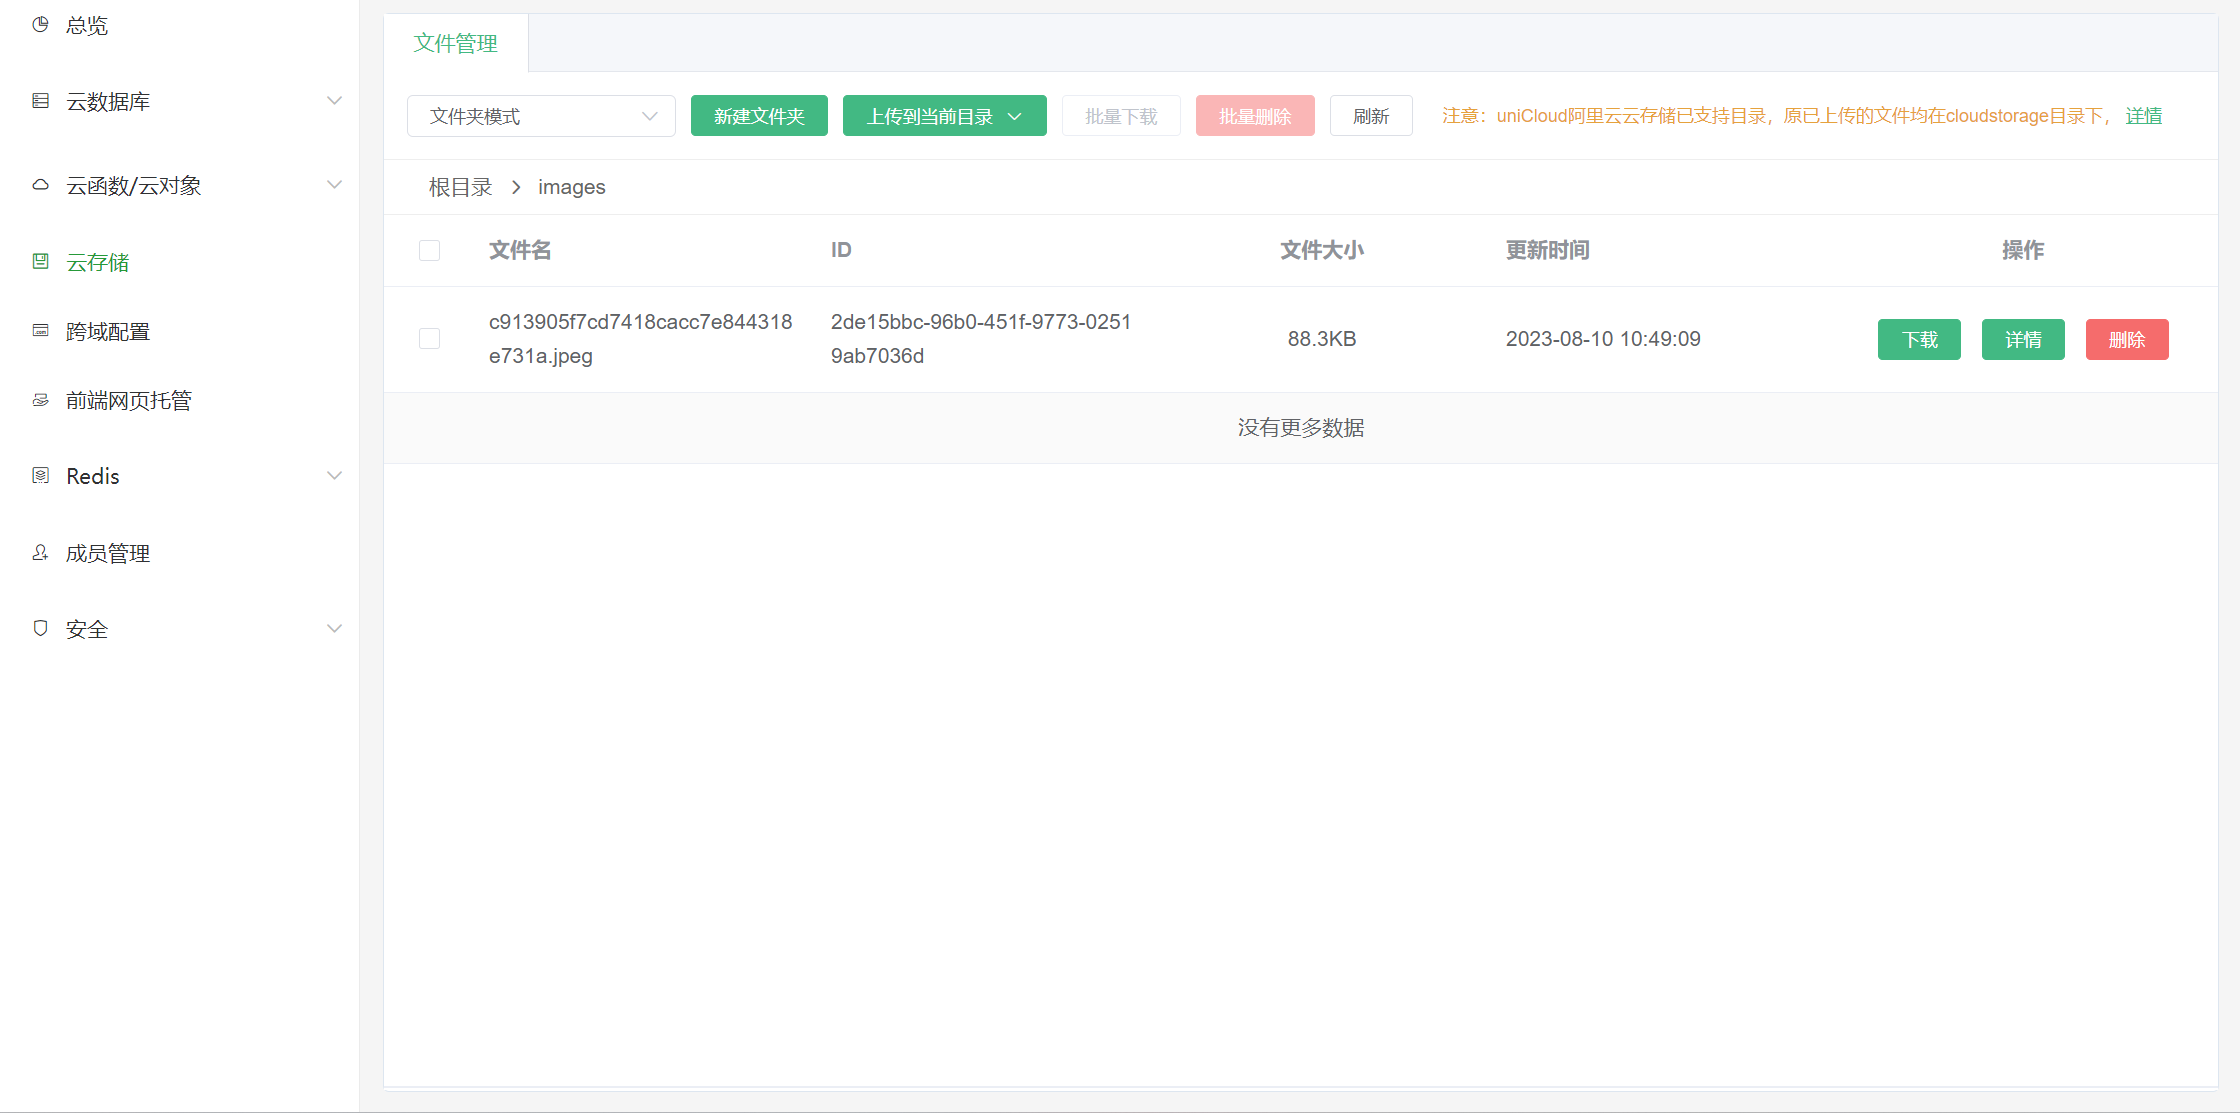This screenshot has width=2240, height=1113.
Task: Click the 云函数/云对象 cloud icon
Action: [40, 185]
